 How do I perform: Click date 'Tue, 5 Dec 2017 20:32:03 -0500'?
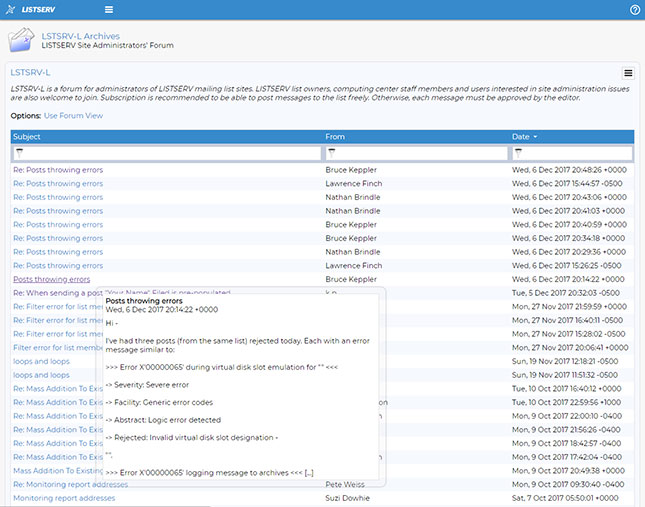pyautogui.click(x=566, y=293)
